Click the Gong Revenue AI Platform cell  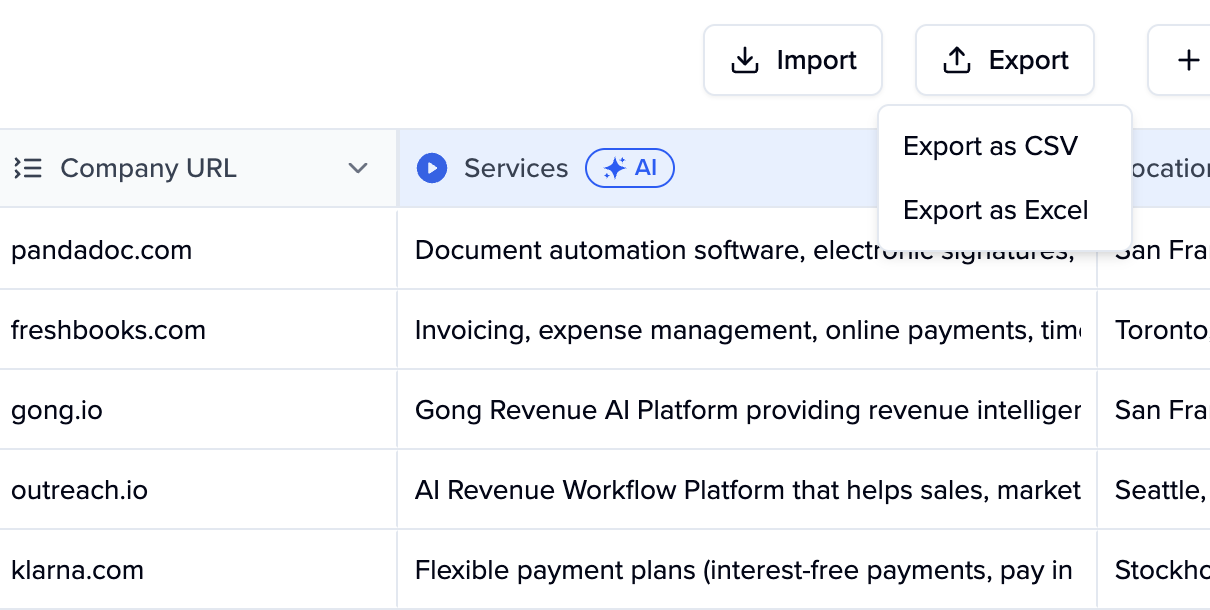tap(747, 410)
